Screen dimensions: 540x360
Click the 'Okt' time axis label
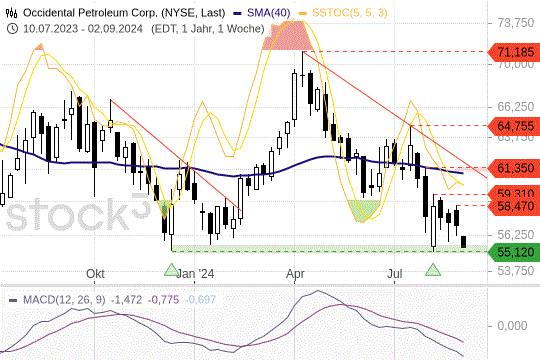[95, 274]
